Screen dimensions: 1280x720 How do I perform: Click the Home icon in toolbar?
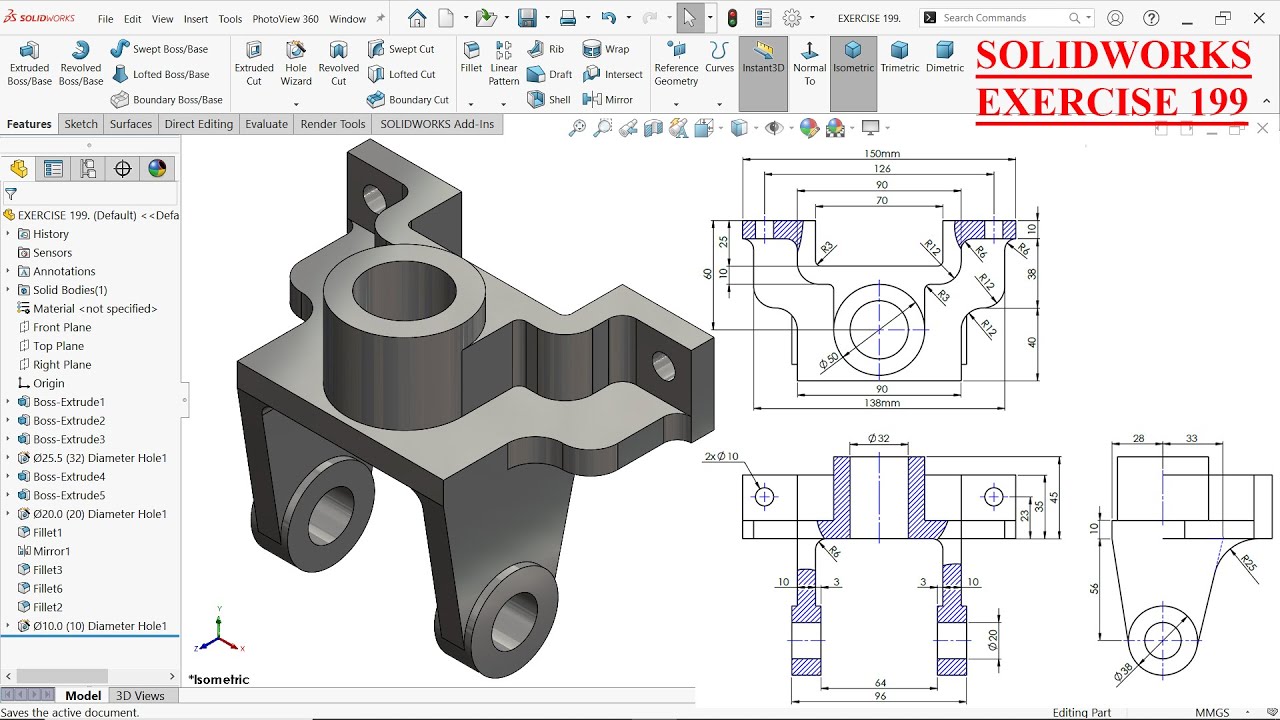pos(417,18)
